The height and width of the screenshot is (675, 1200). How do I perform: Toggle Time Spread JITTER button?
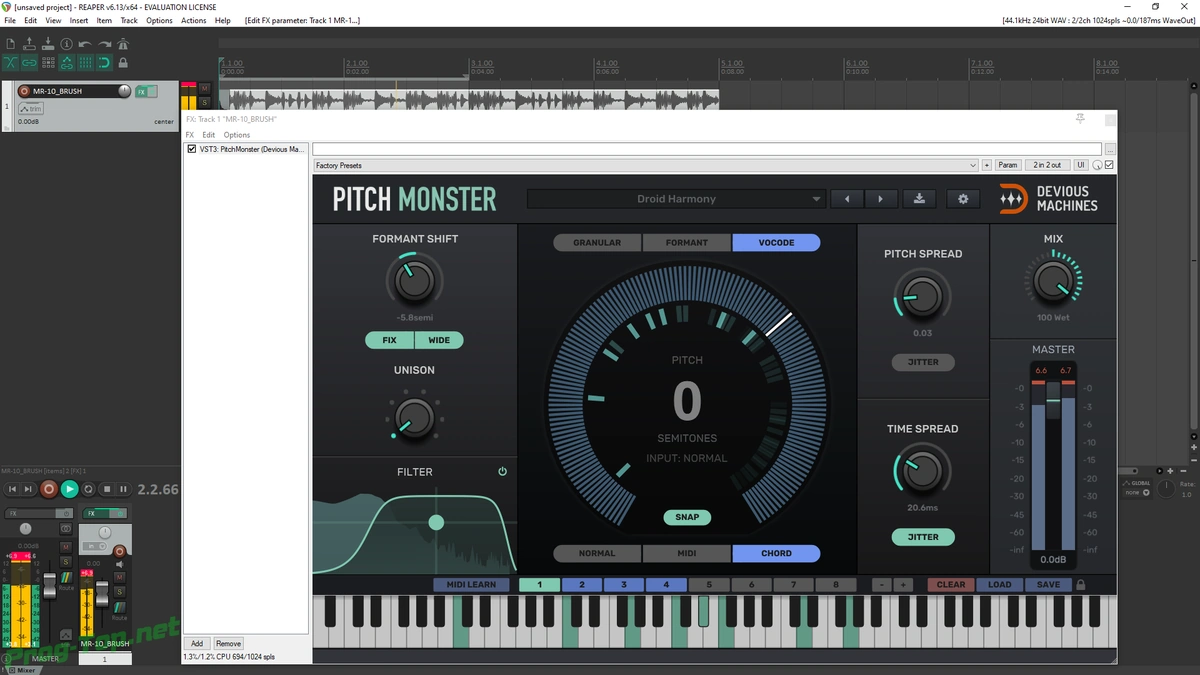point(923,537)
